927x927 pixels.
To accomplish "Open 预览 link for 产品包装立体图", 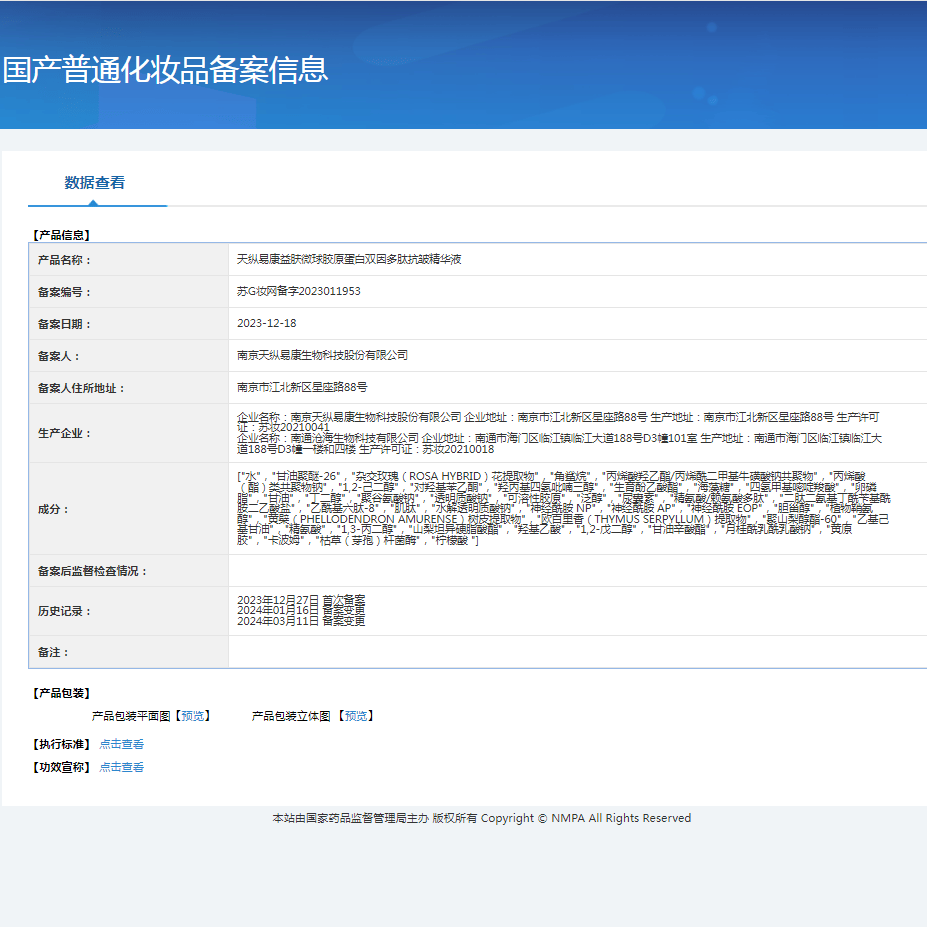I will point(355,716).
